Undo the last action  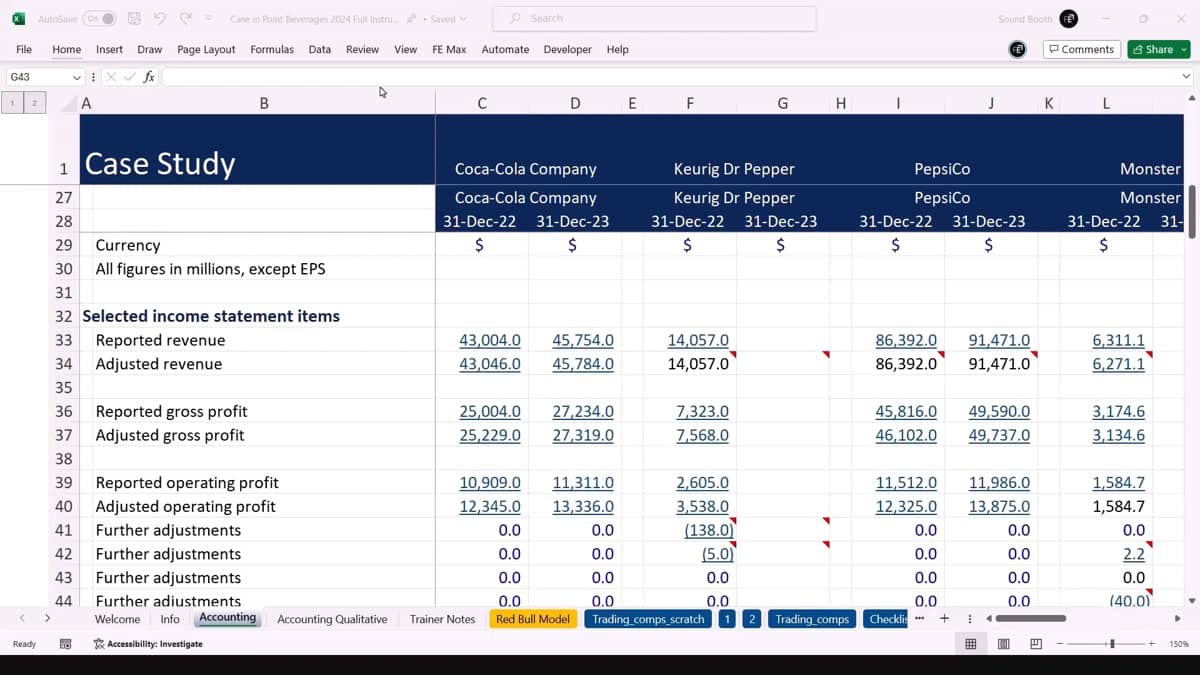pyautogui.click(x=160, y=19)
